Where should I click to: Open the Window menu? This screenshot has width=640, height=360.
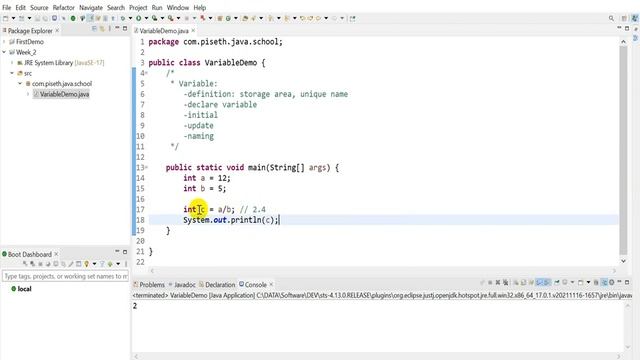coord(178,7)
